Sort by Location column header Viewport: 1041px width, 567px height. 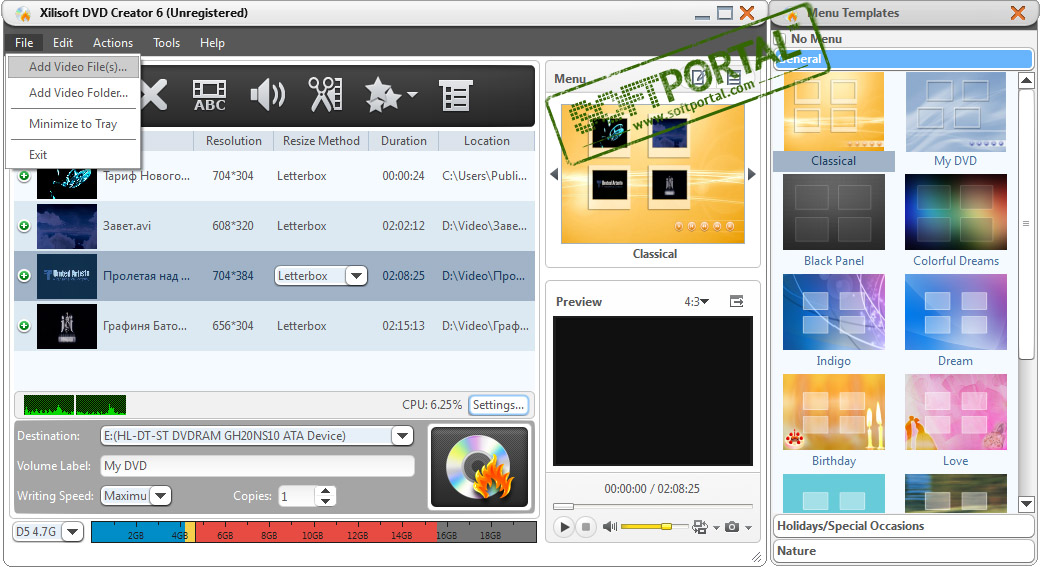point(487,141)
